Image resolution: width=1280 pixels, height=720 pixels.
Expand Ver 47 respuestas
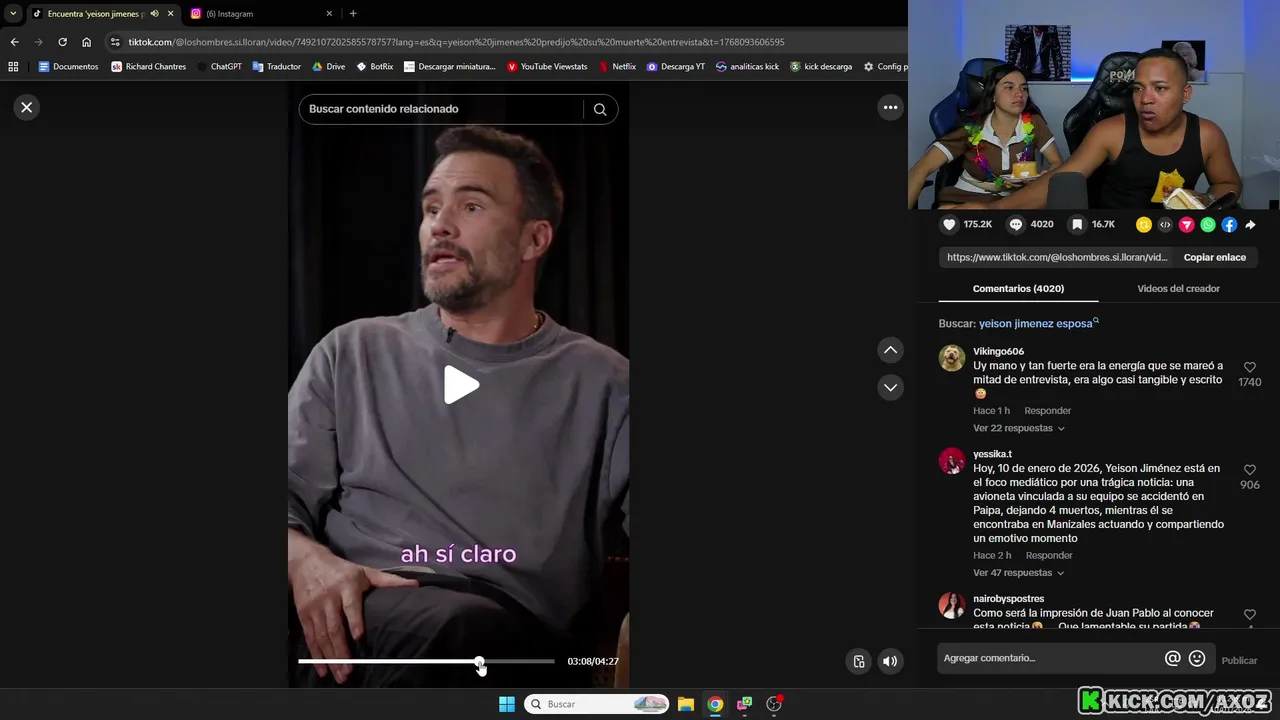[x=1018, y=573]
